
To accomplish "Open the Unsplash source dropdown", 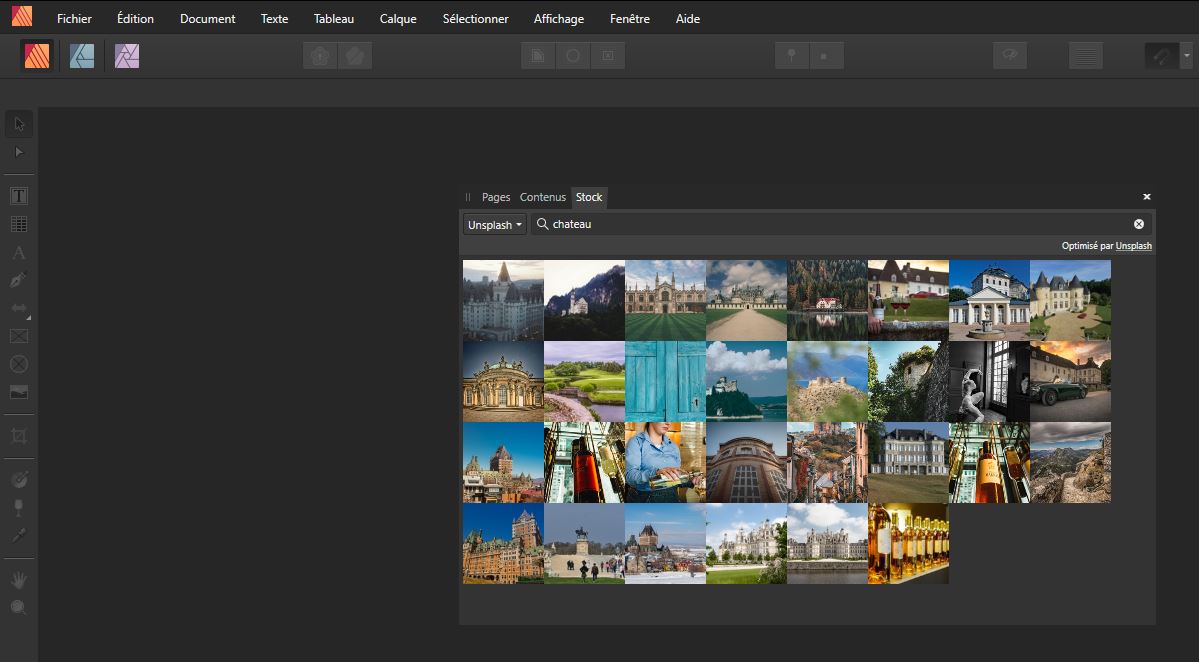I will [495, 224].
